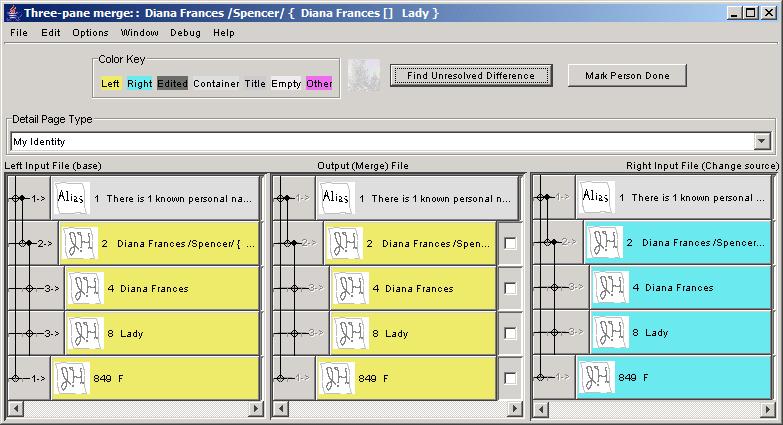
Task: Click the pink Other color key swatch
Action: click(x=319, y=83)
